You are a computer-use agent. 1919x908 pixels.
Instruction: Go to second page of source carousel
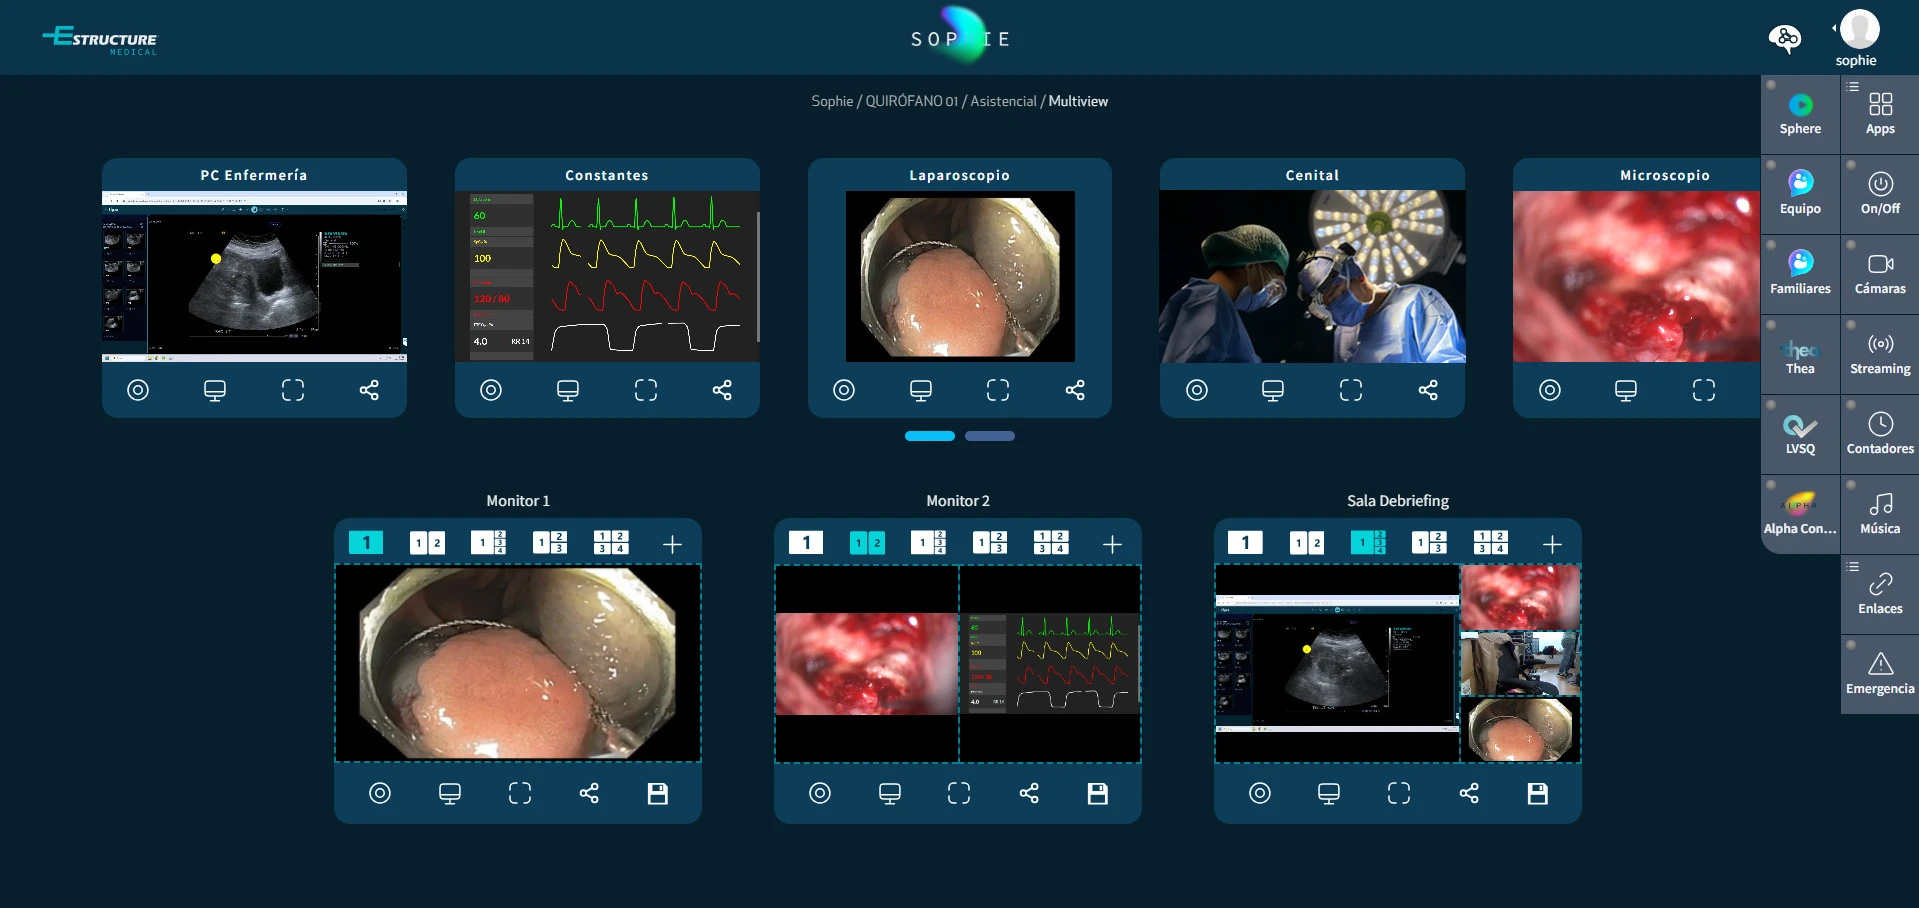[989, 436]
